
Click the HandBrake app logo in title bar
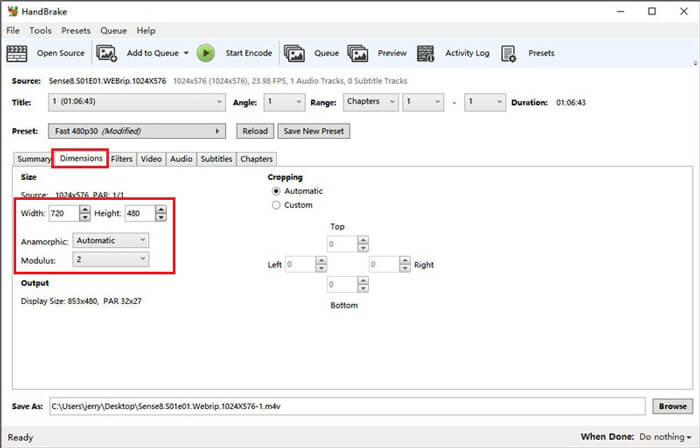point(13,11)
